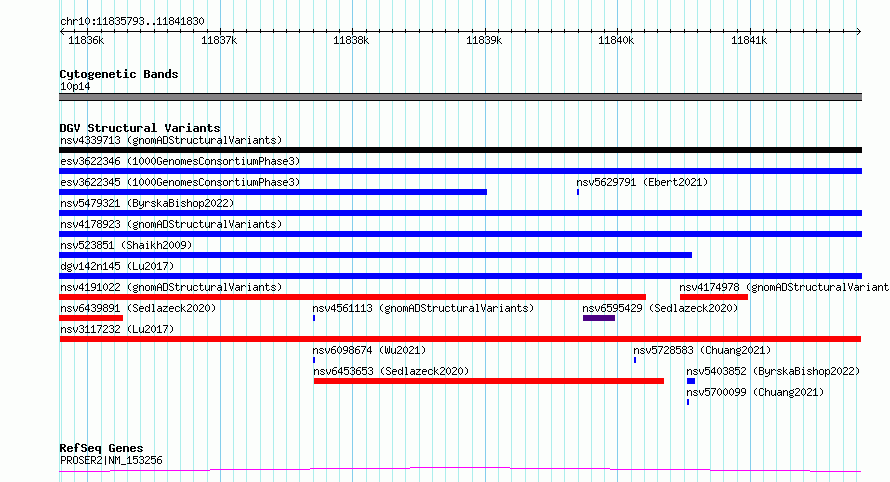This screenshot has height=482, width=890.
Task: Click the nsv6098674 Wu2021 small marker
Action: coord(314,360)
